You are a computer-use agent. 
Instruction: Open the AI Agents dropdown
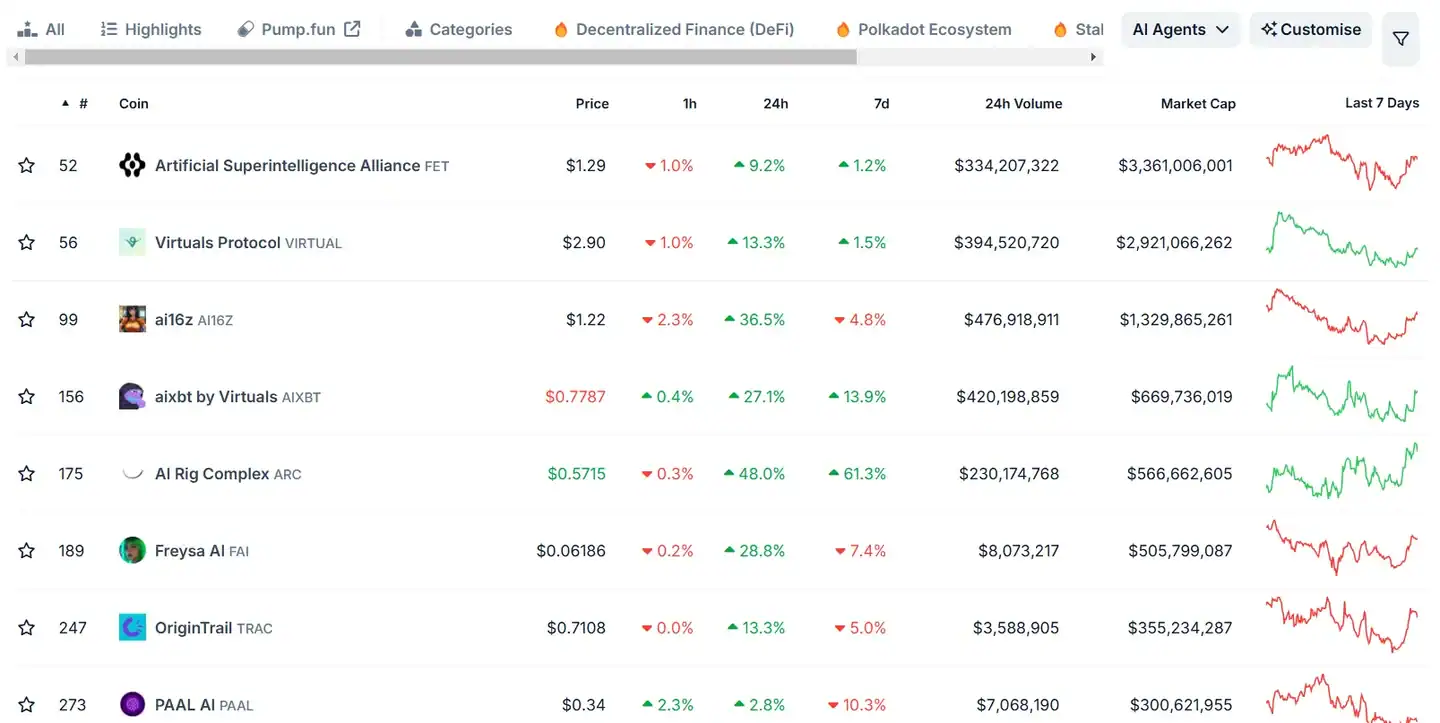1180,30
